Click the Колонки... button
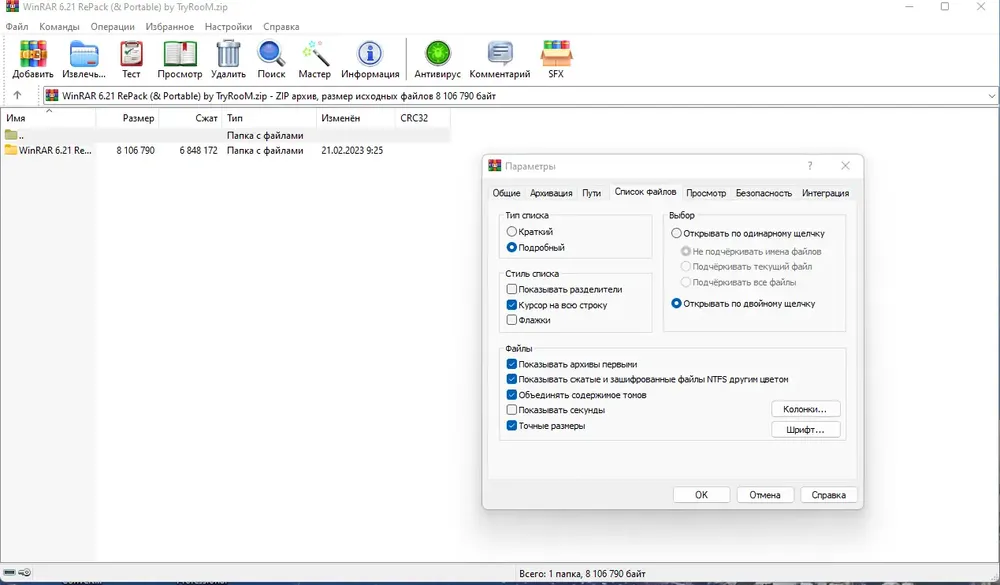Screen dimensions: 1000x585 (x=805, y=409)
